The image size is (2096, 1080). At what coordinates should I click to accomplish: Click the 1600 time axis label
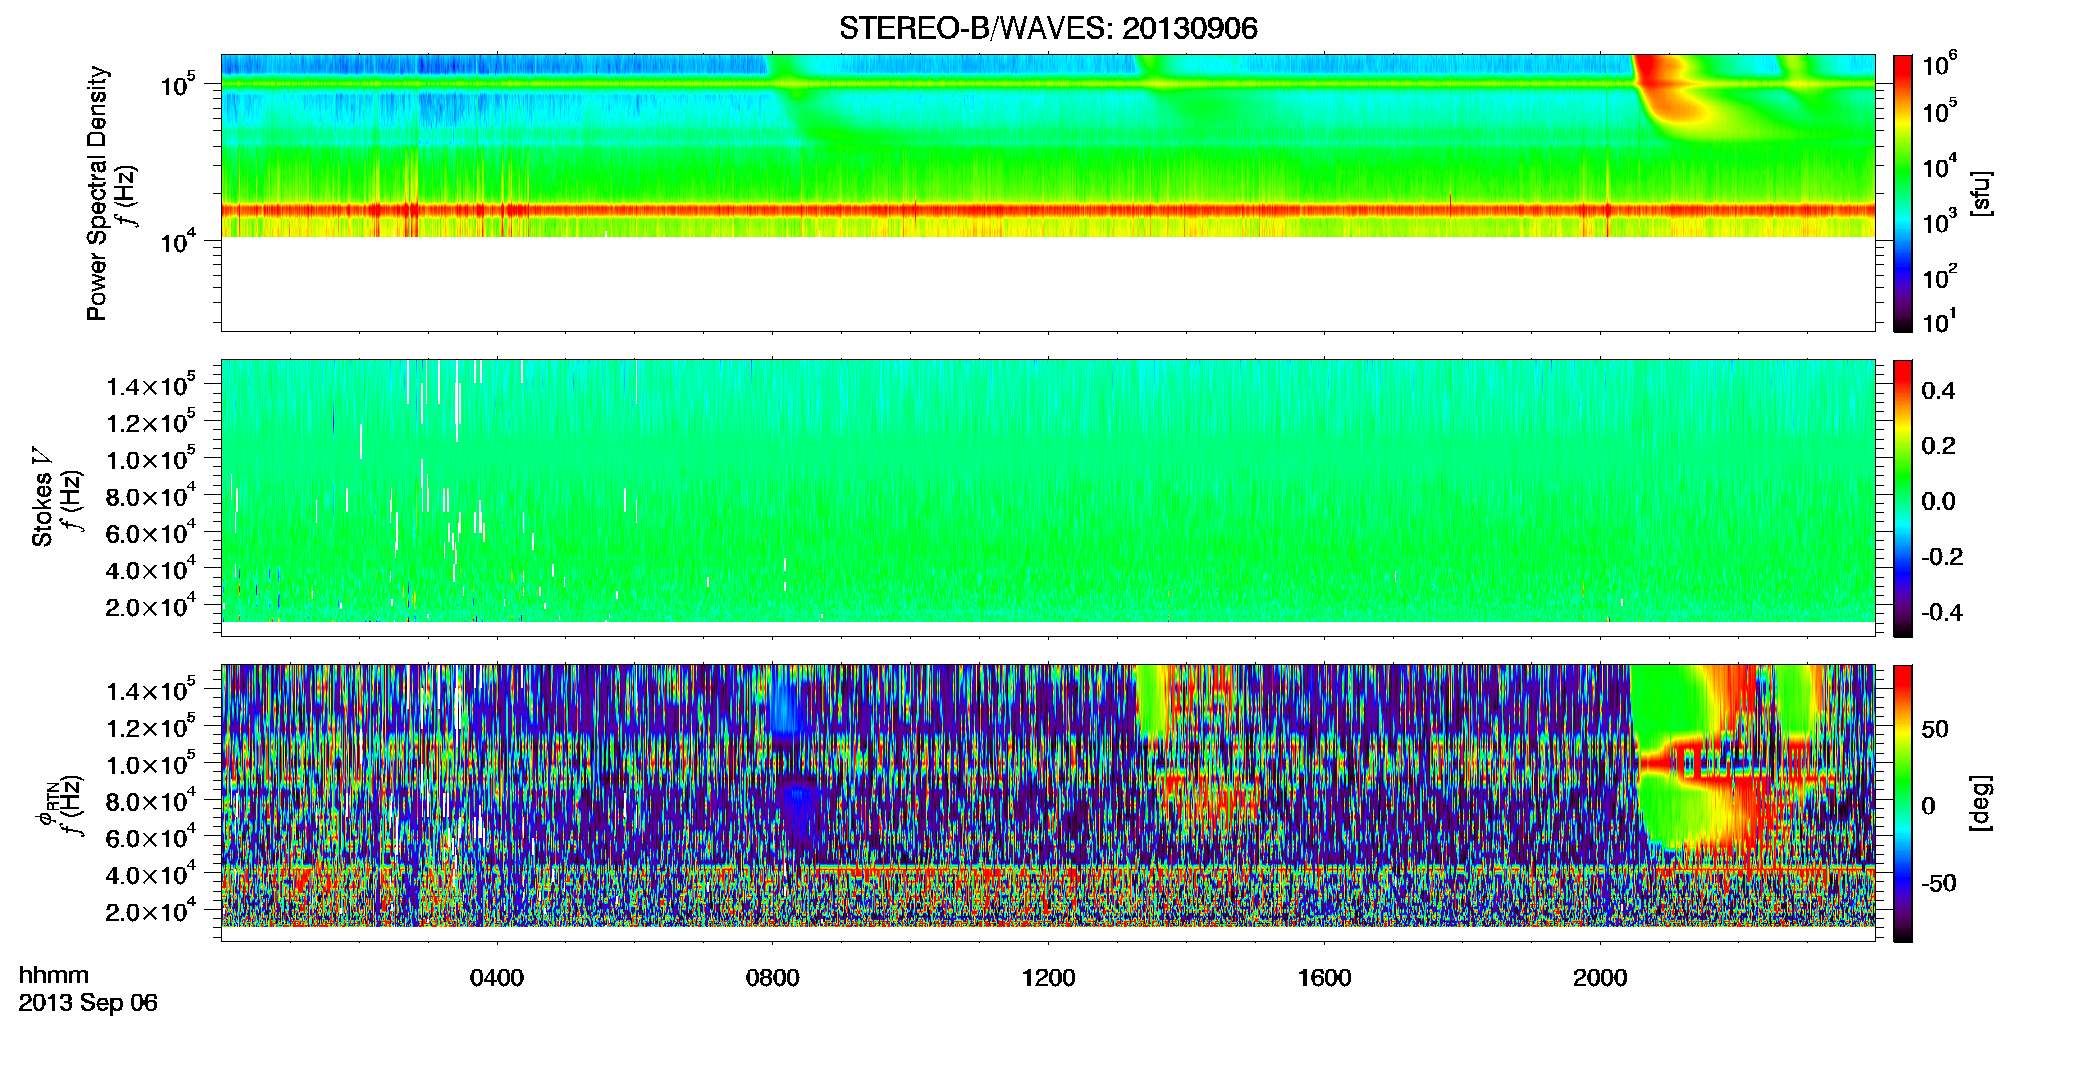pyautogui.click(x=1325, y=977)
